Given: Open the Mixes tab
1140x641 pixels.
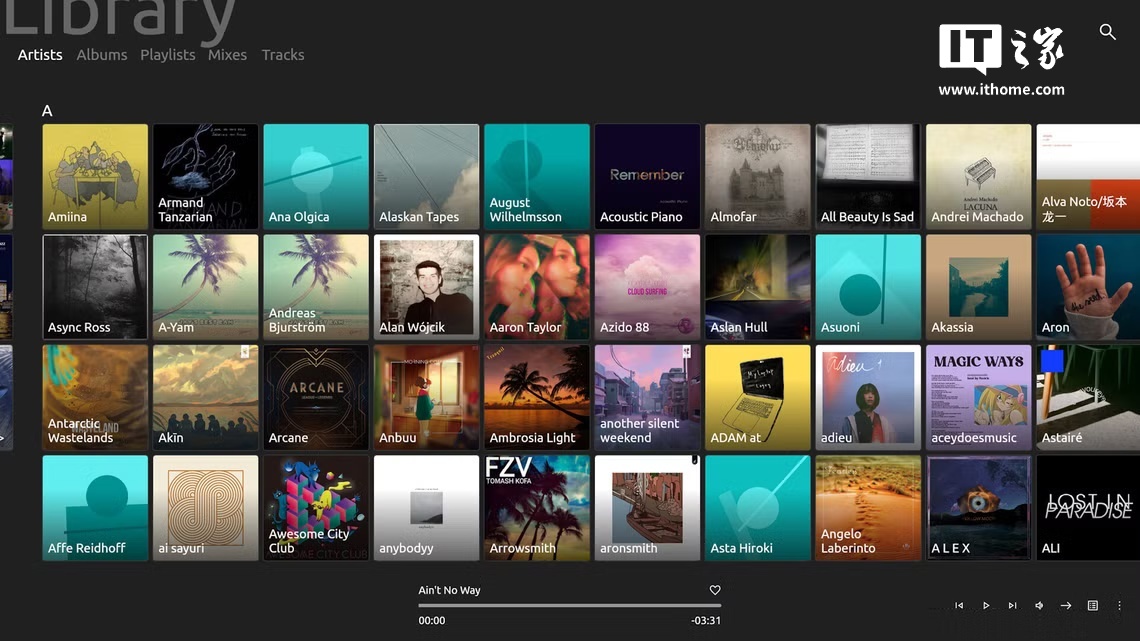Looking at the screenshot, I should tap(228, 55).
